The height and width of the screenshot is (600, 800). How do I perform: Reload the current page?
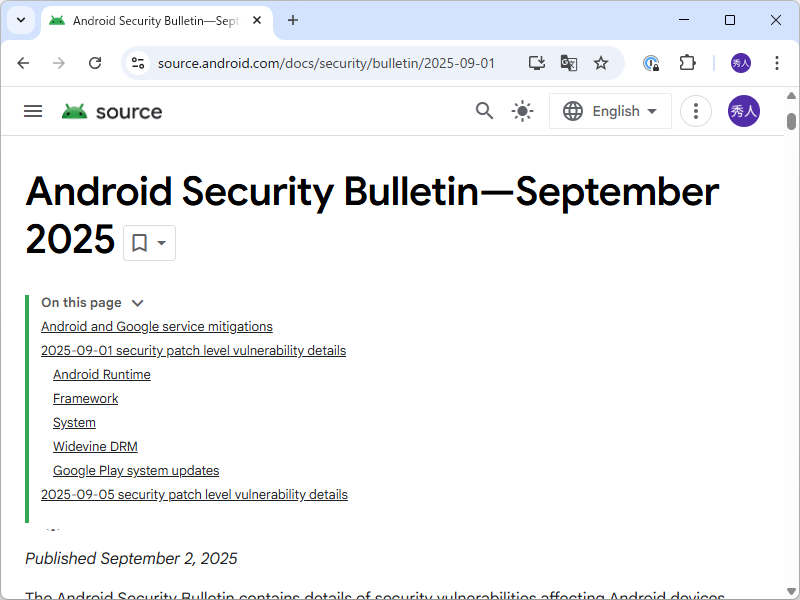coord(95,62)
